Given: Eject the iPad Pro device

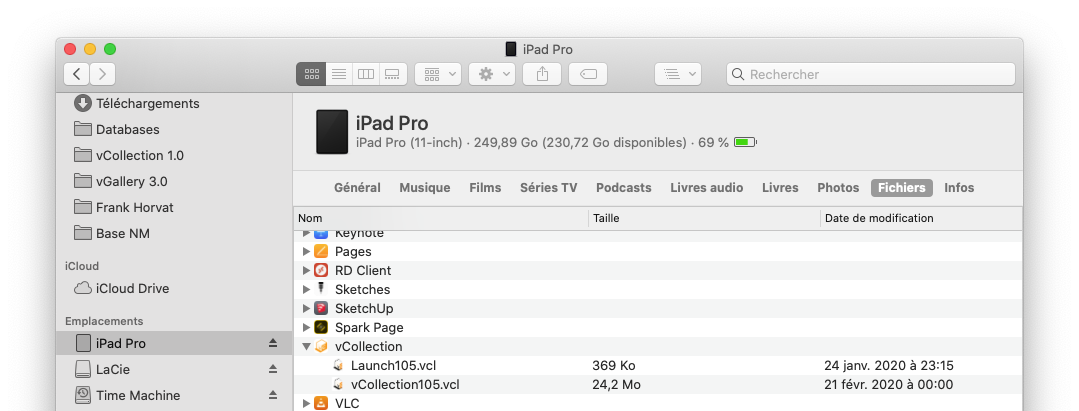Looking at the screenshot, I should pos(273,343).
